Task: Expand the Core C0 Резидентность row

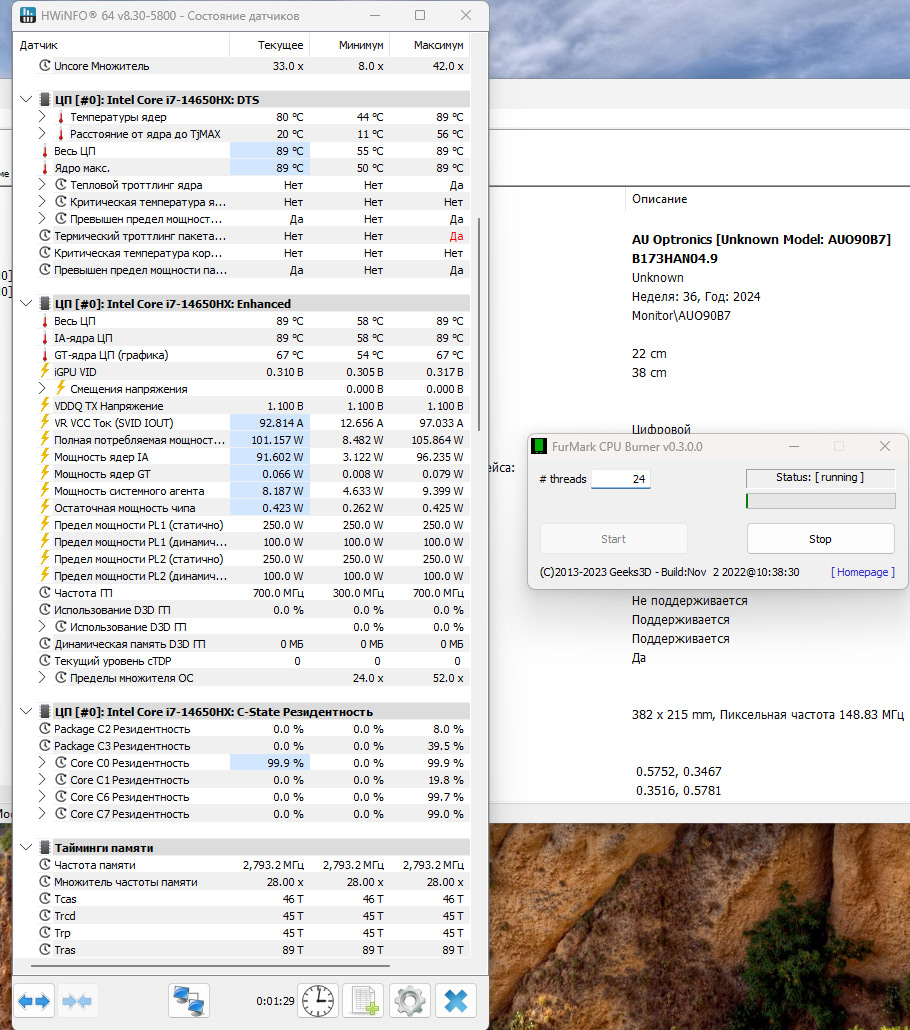Action: 42,763
